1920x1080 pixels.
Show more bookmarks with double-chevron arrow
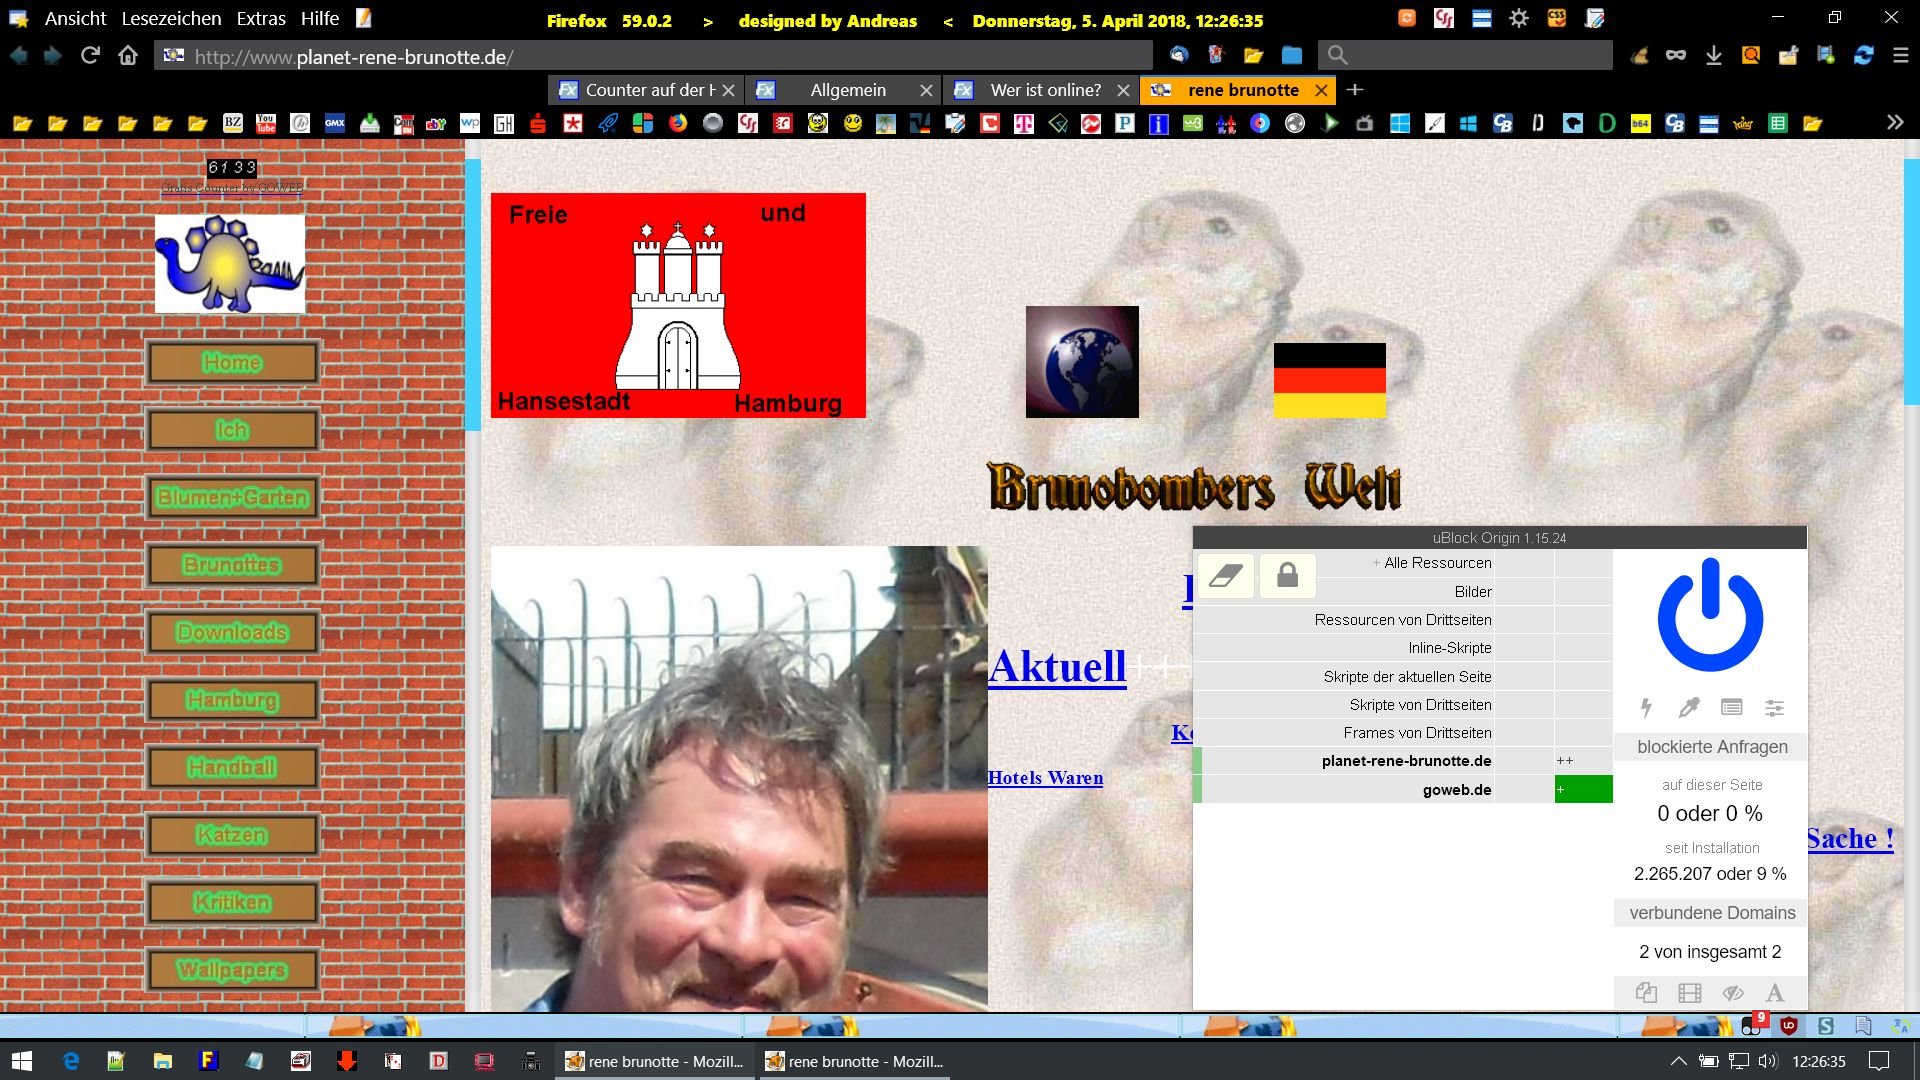pos(1894,123)
